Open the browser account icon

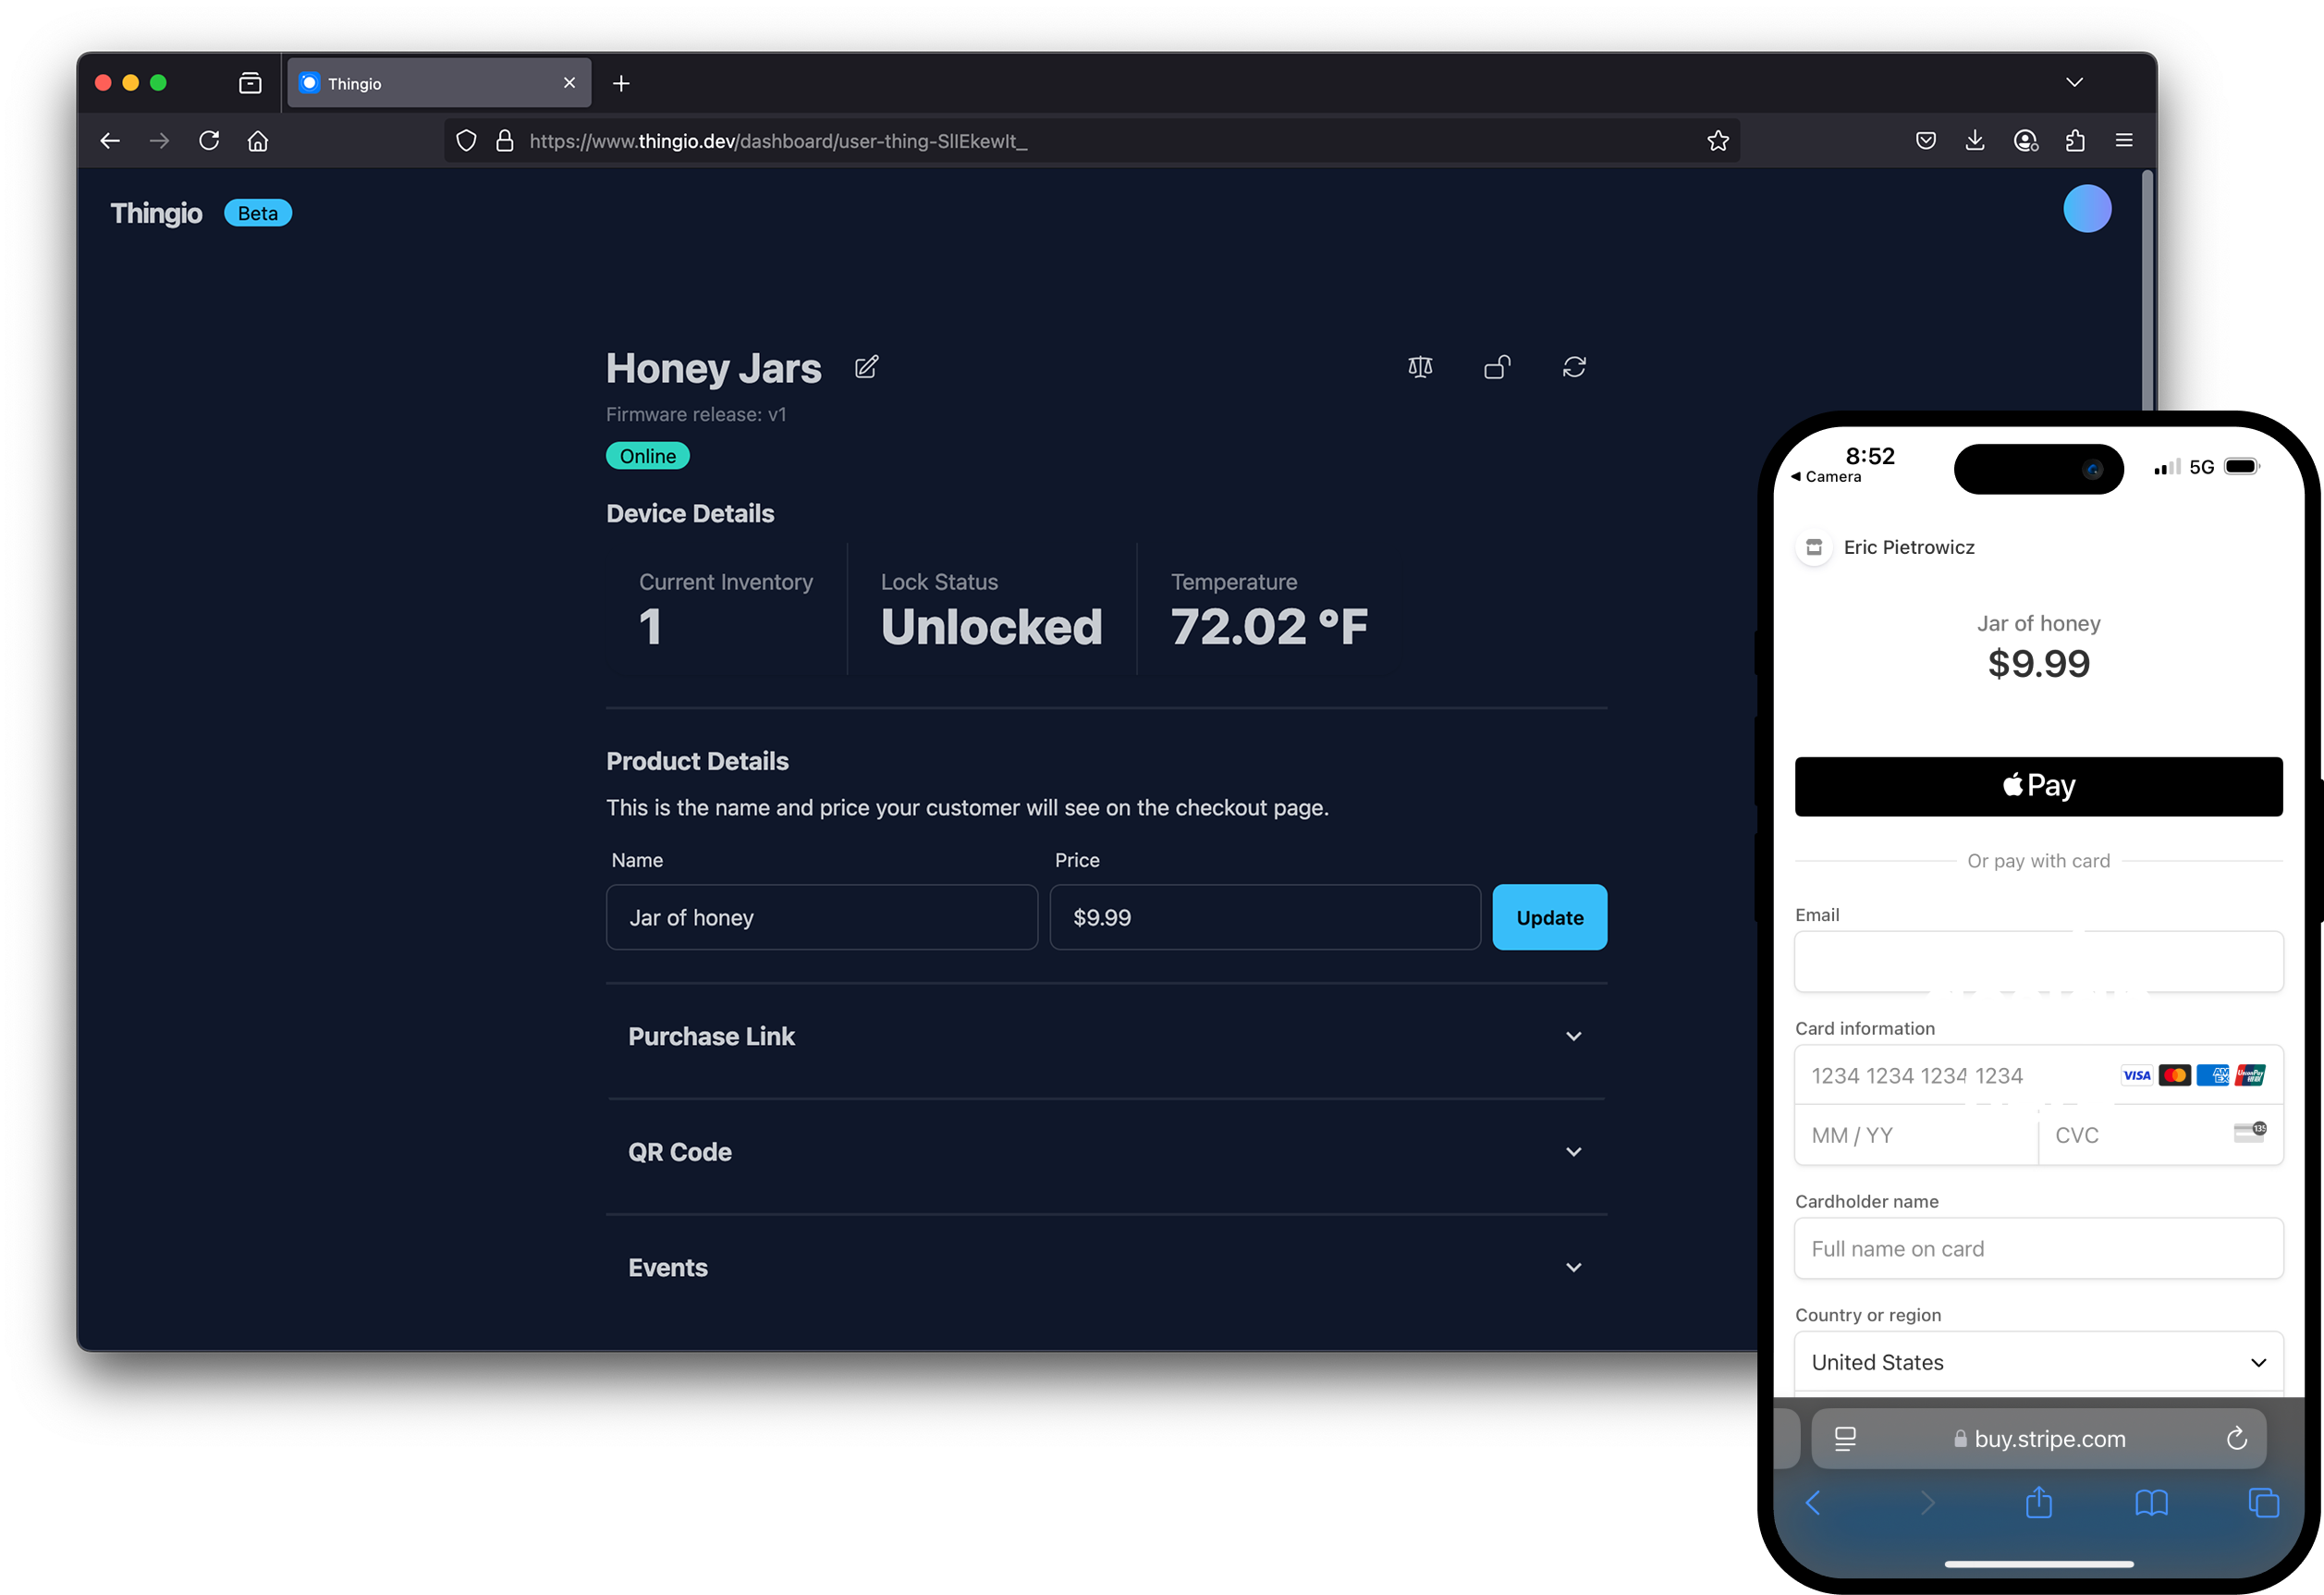(2026, 141)
